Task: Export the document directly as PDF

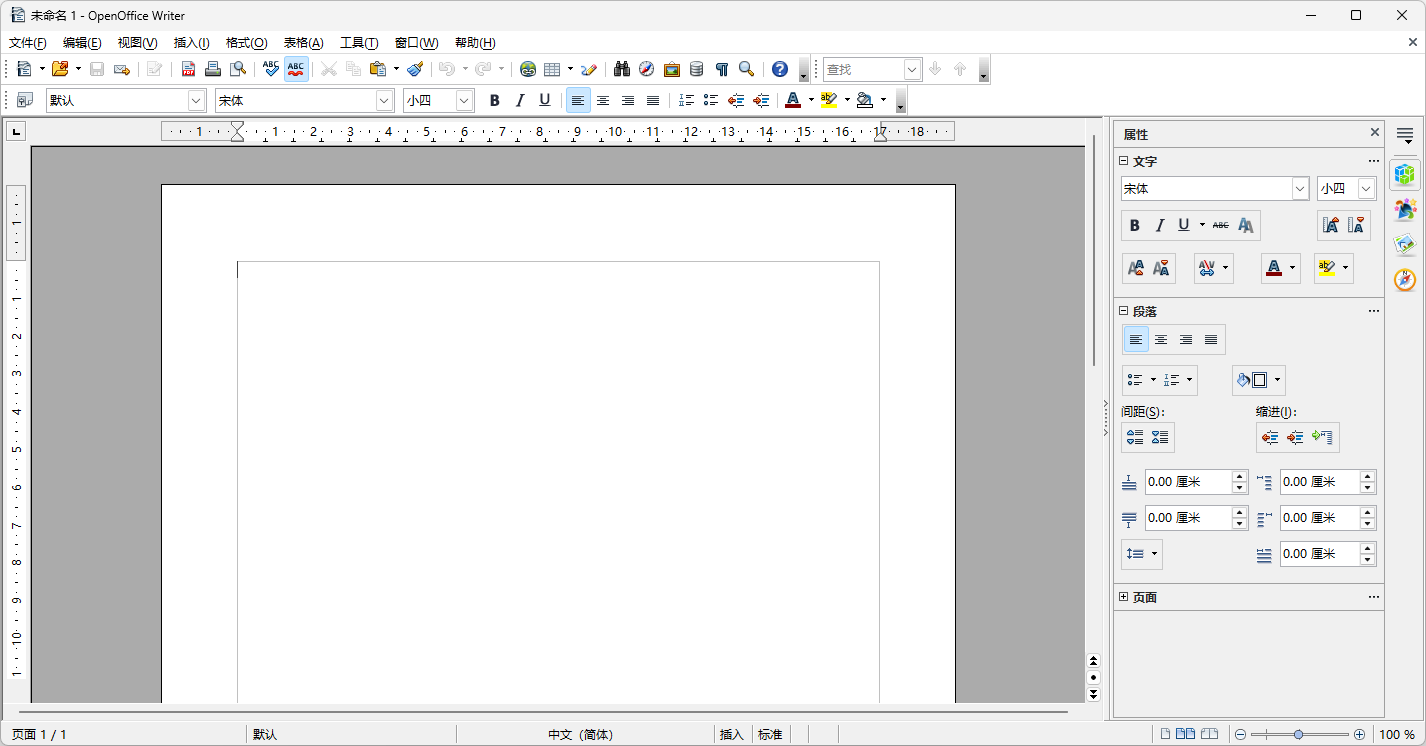Action: coord(188,69)
